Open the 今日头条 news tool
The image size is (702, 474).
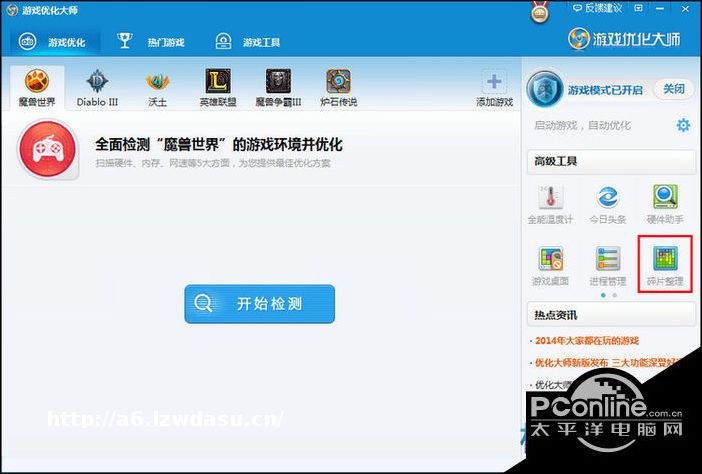(x=608, y=199)
